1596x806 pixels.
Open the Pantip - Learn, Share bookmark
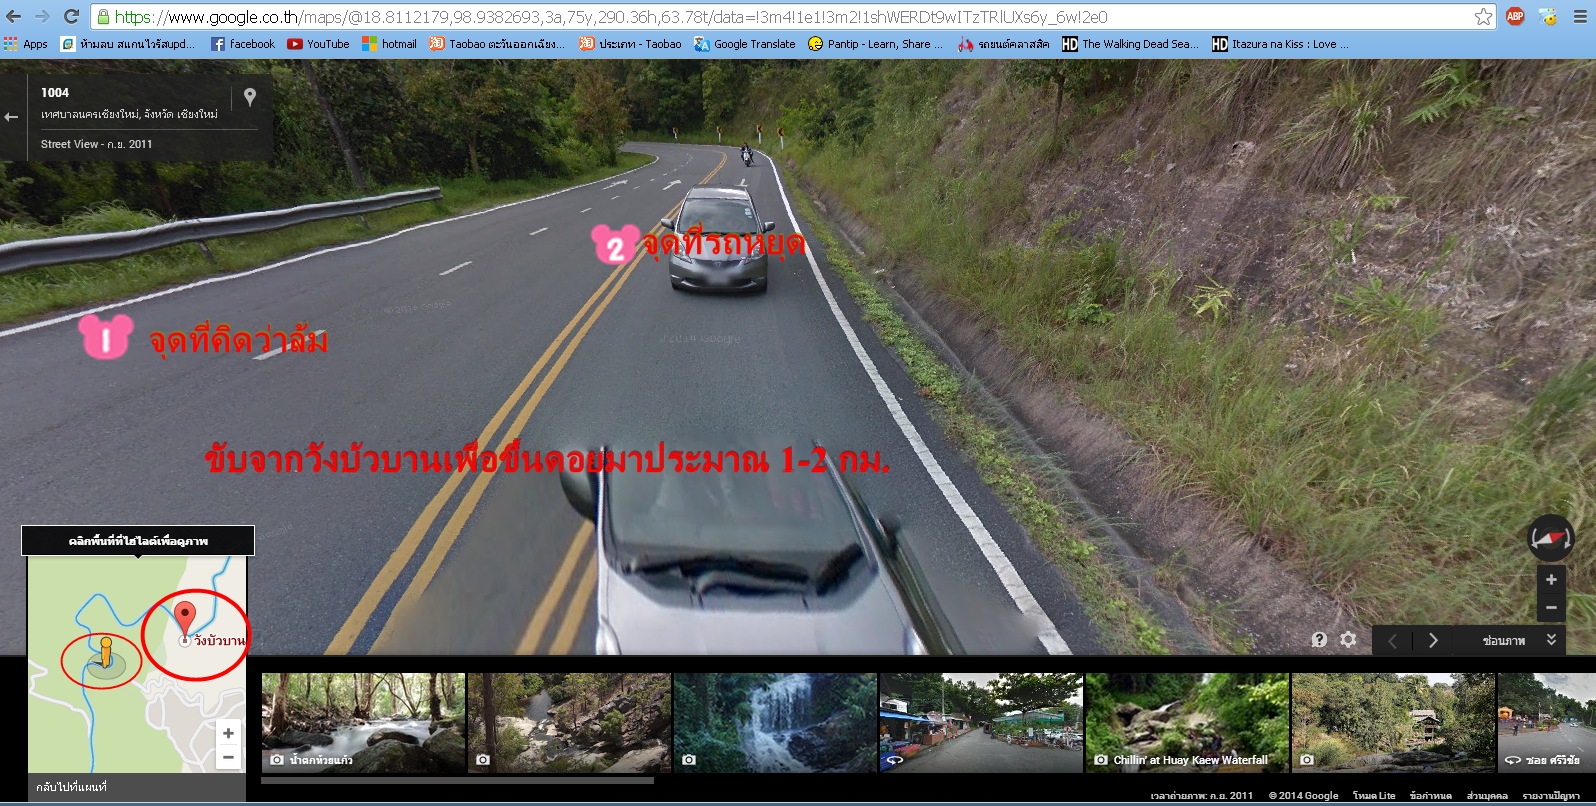875,44
